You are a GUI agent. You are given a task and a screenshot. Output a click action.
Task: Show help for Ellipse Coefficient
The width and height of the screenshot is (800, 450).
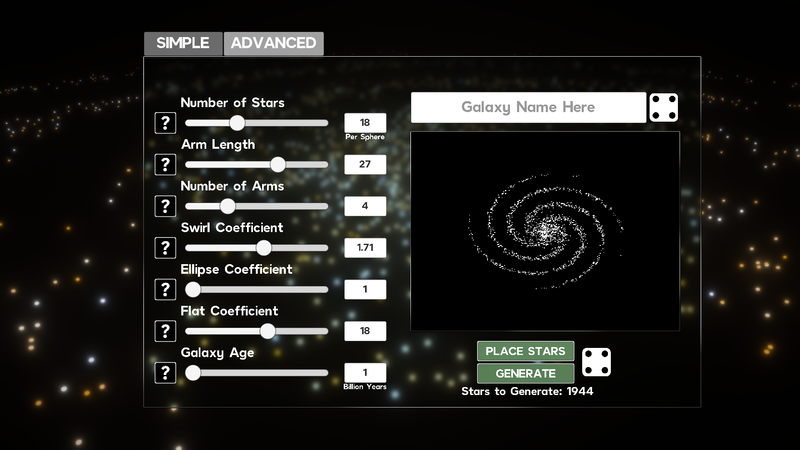[166, 290]
